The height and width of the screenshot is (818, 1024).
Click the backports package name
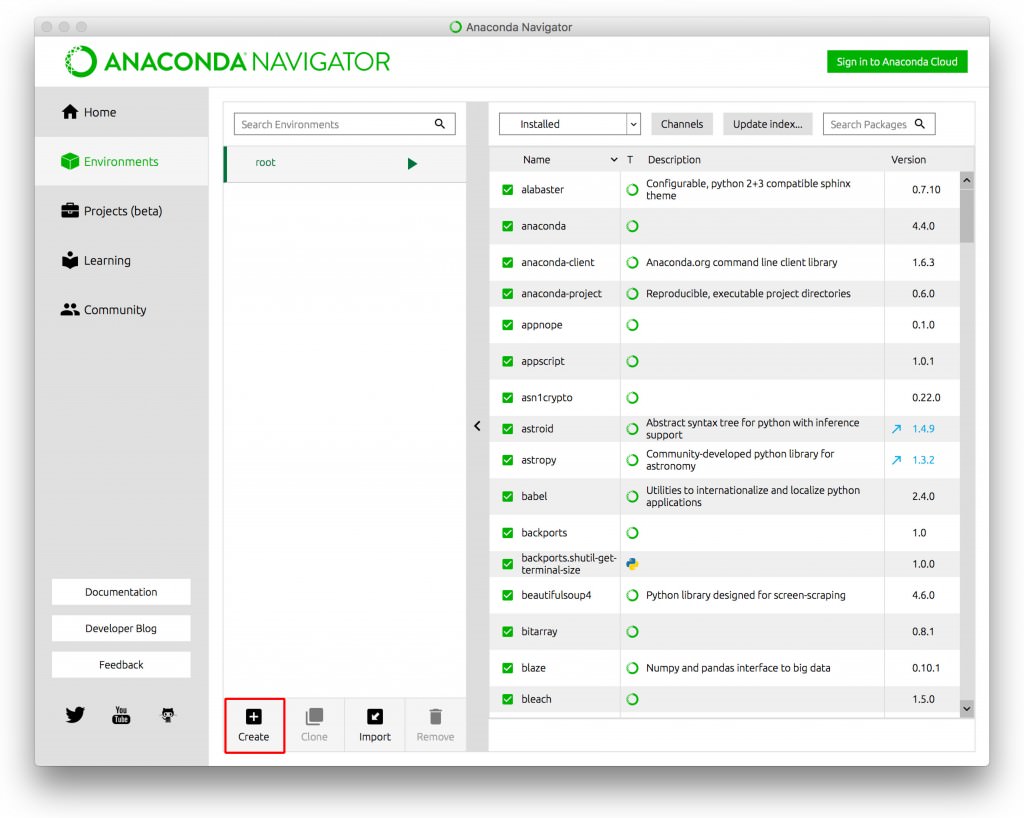tap(544, 533)
